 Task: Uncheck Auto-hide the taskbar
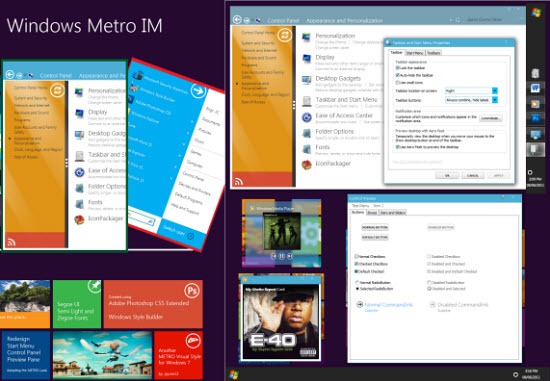tap(398, 75)
